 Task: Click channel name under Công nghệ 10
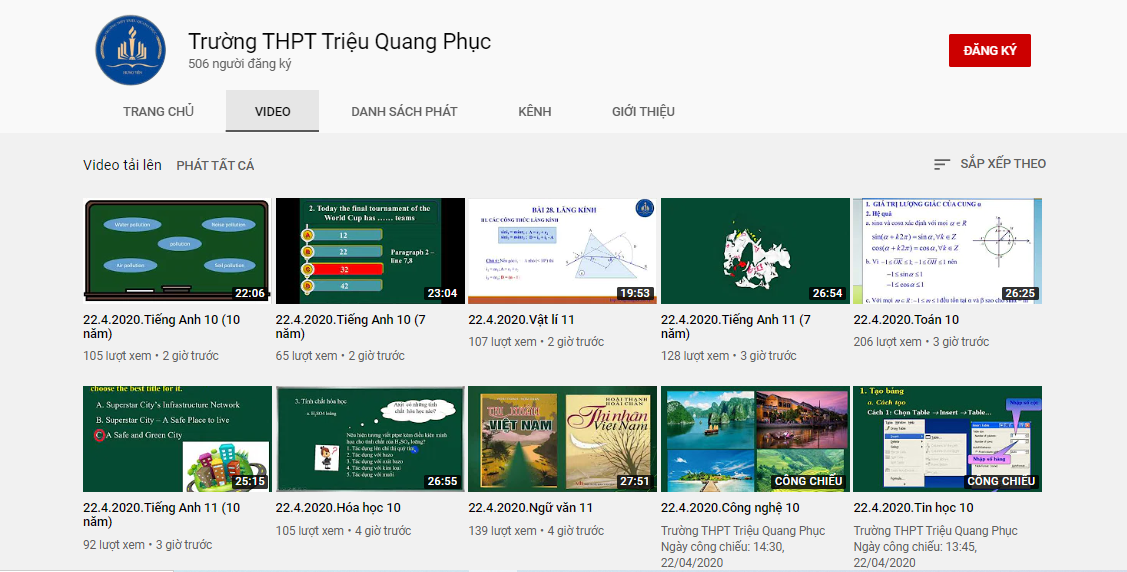(x=743, y=531)
